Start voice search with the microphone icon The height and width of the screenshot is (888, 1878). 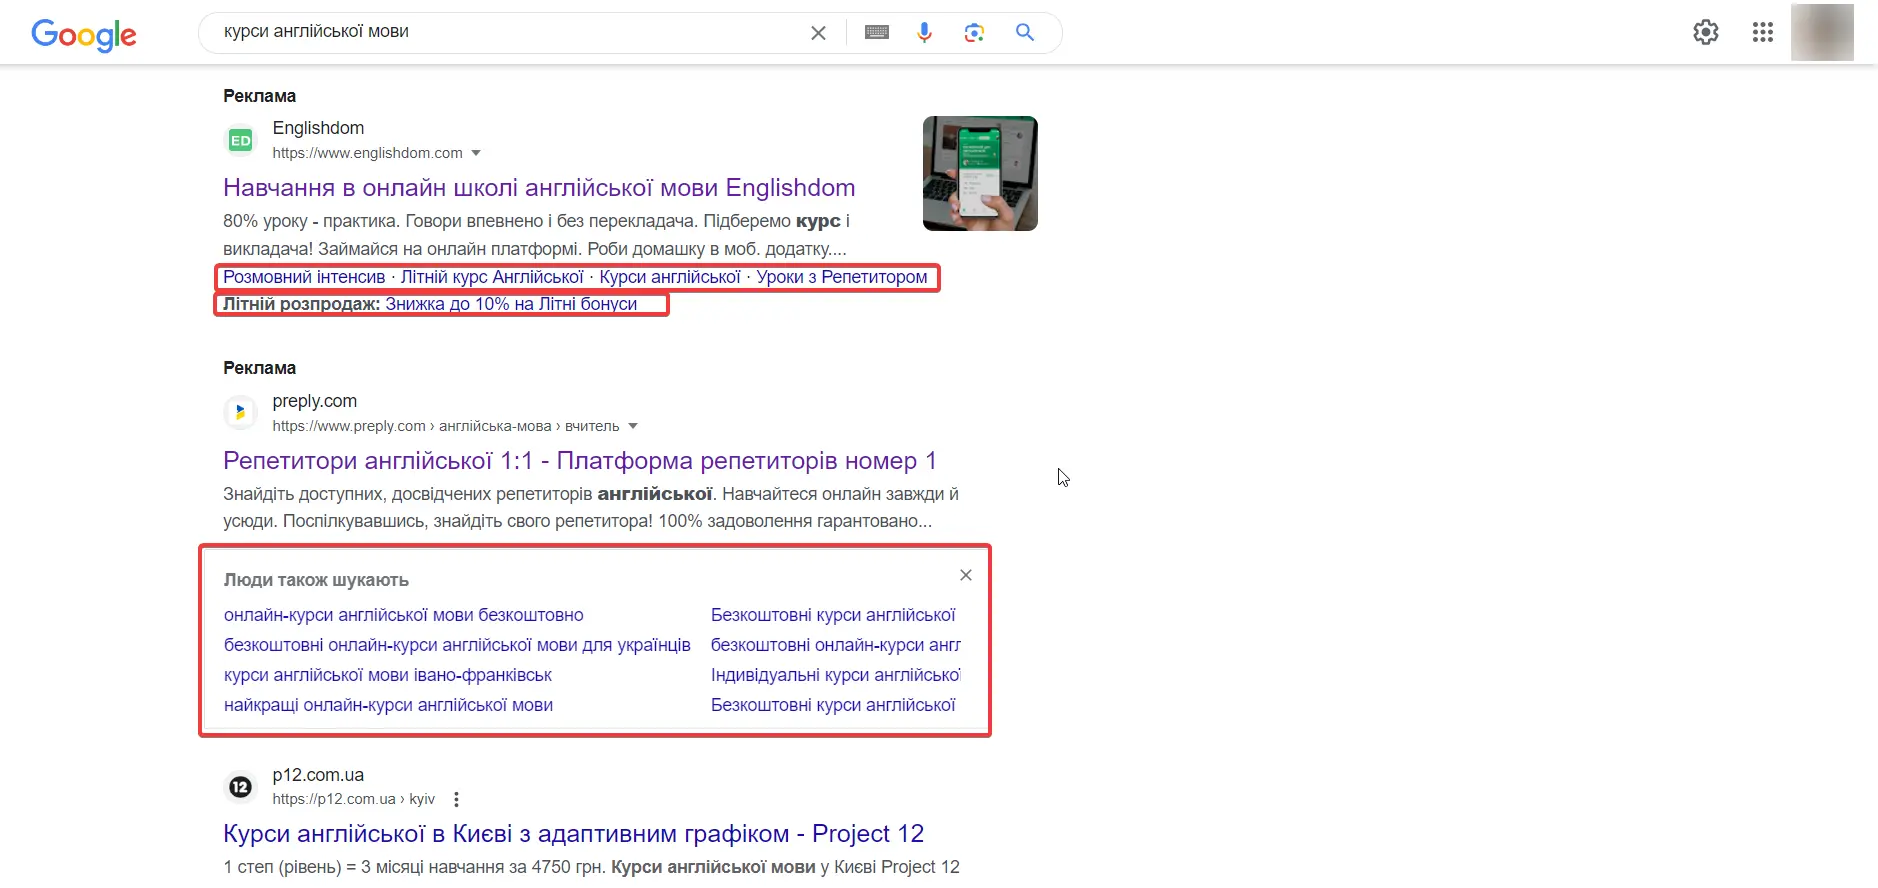924,33
